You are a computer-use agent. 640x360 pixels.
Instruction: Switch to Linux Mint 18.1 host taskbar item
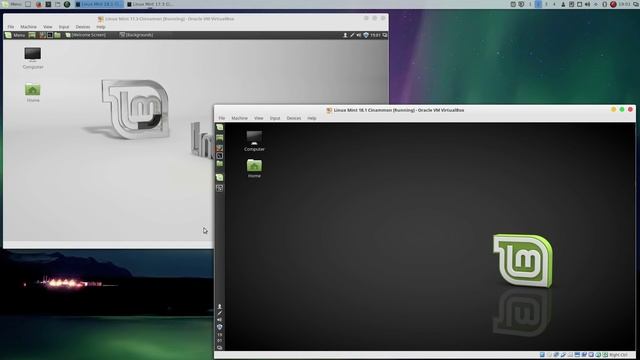(99, 4)
